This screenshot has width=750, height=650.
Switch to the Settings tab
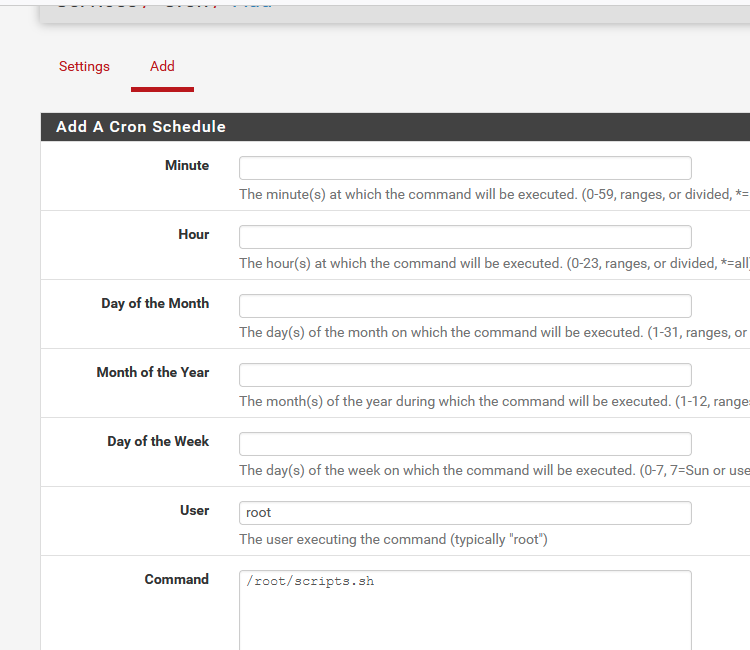tap(84, 66)
